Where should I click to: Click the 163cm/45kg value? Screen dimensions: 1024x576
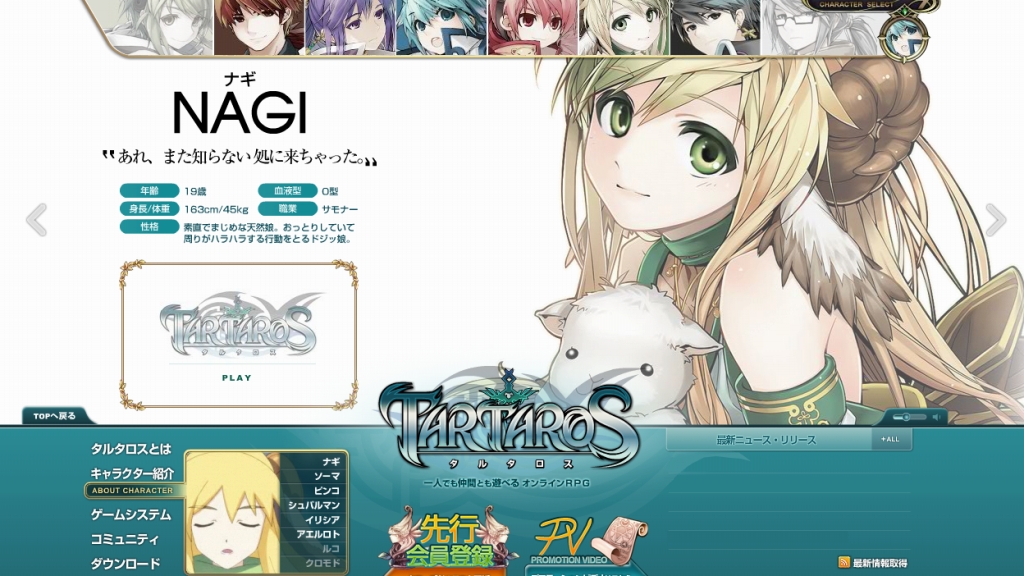216,210
